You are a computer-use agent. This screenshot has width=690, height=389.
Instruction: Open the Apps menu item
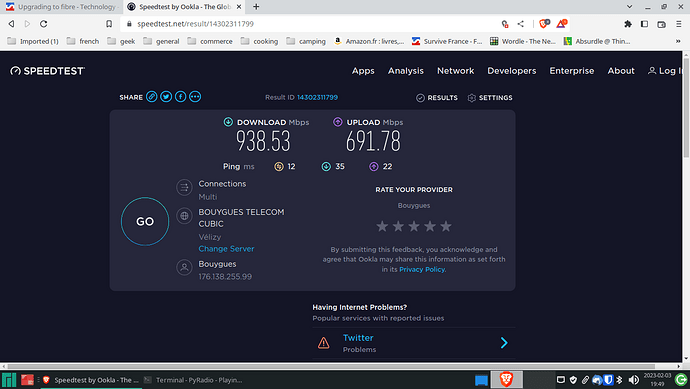click(363, 71)
